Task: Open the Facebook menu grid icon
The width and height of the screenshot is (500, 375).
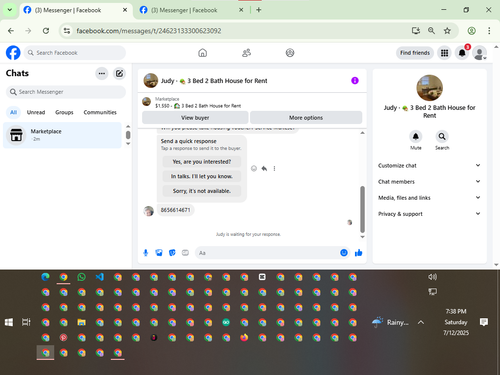Action: tap(444, 53)
